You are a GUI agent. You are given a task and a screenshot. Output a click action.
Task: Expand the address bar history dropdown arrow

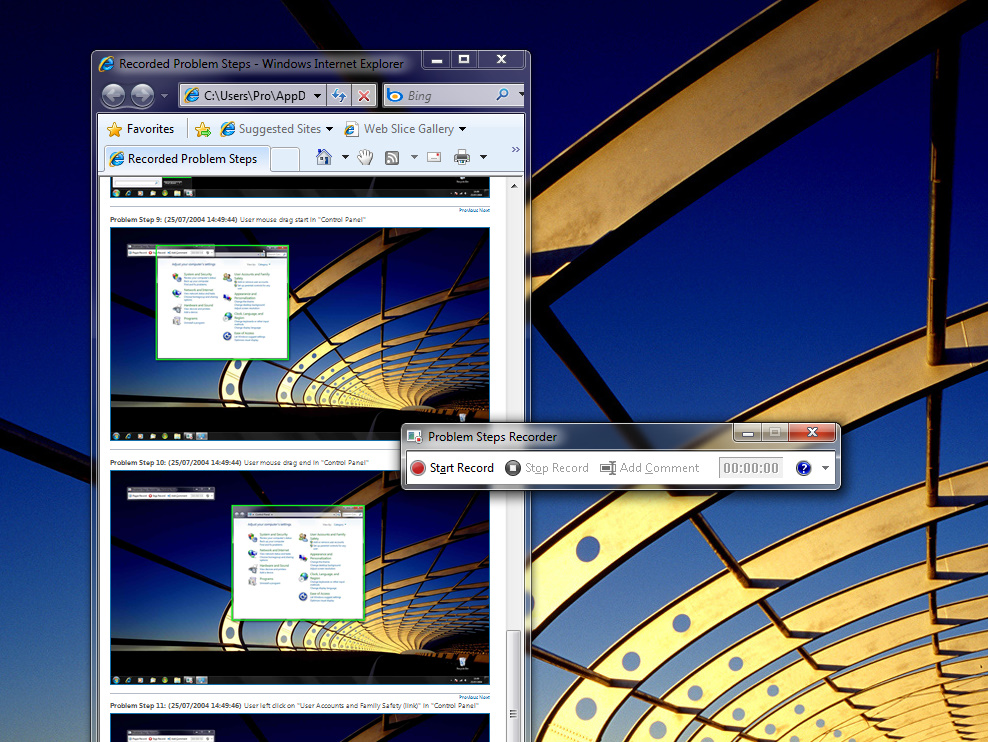[318, 96]
